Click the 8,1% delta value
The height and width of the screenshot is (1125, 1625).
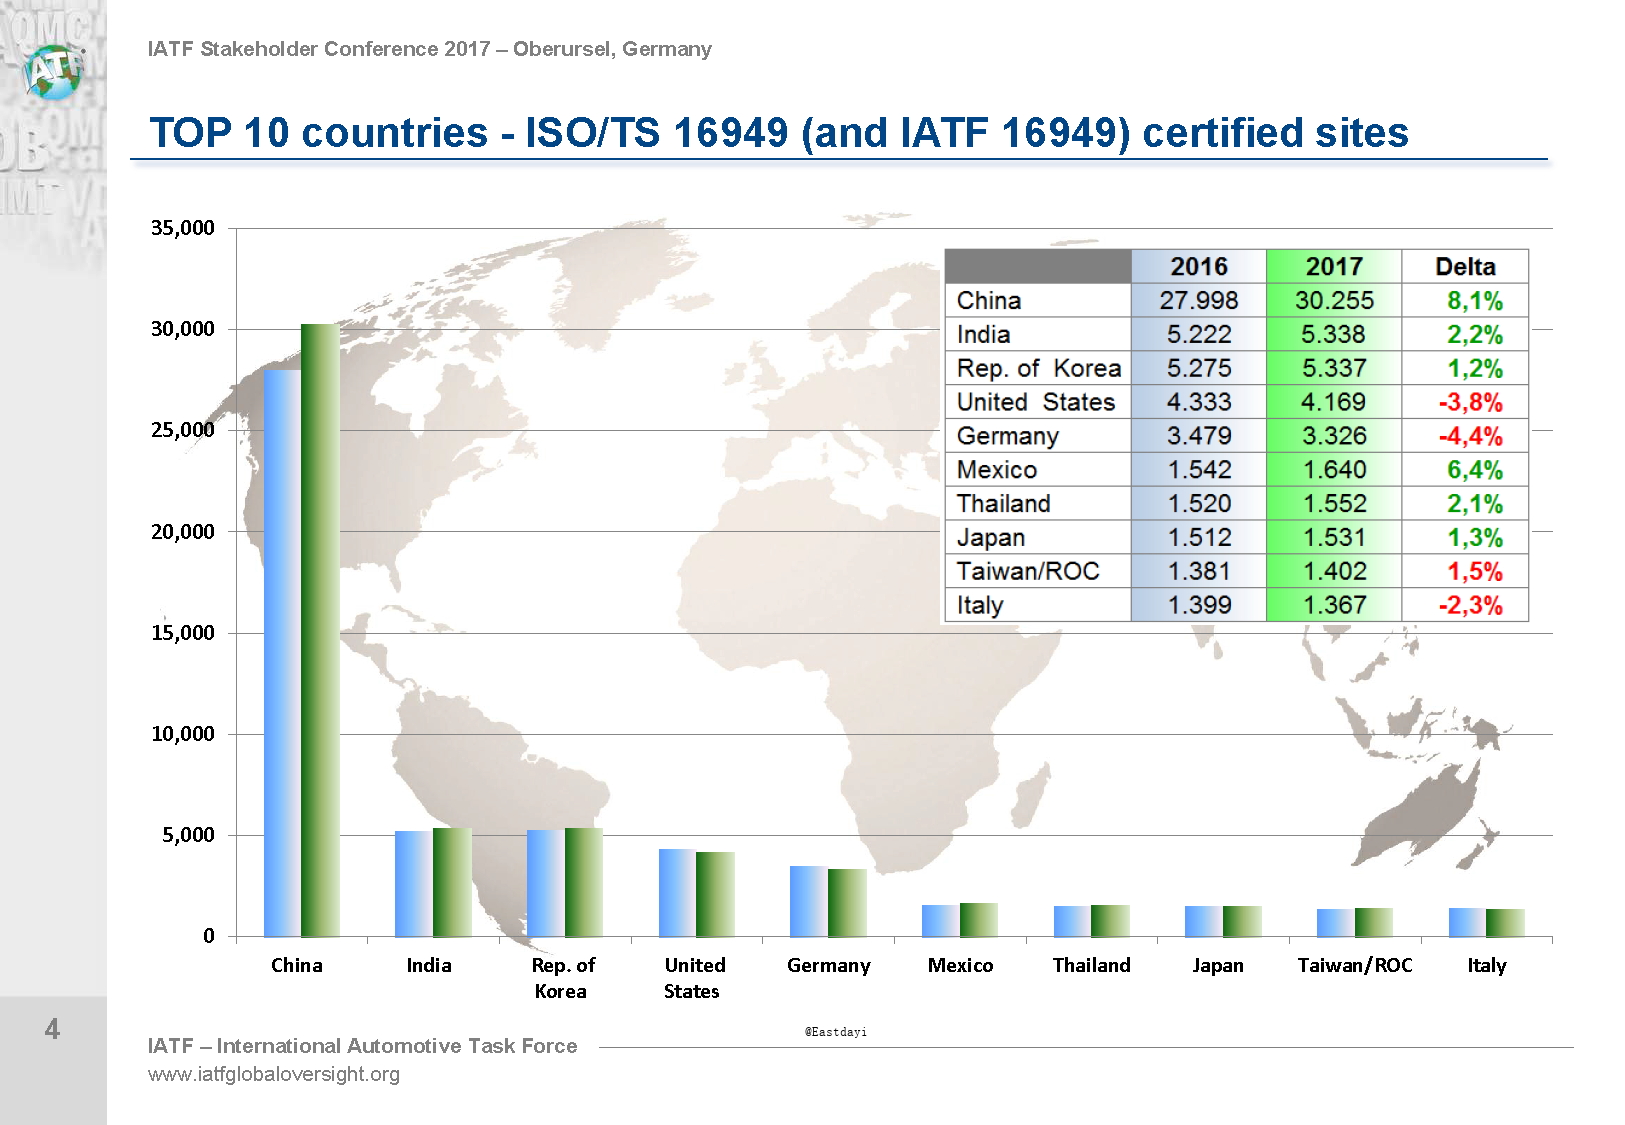tap(1475, 301)
